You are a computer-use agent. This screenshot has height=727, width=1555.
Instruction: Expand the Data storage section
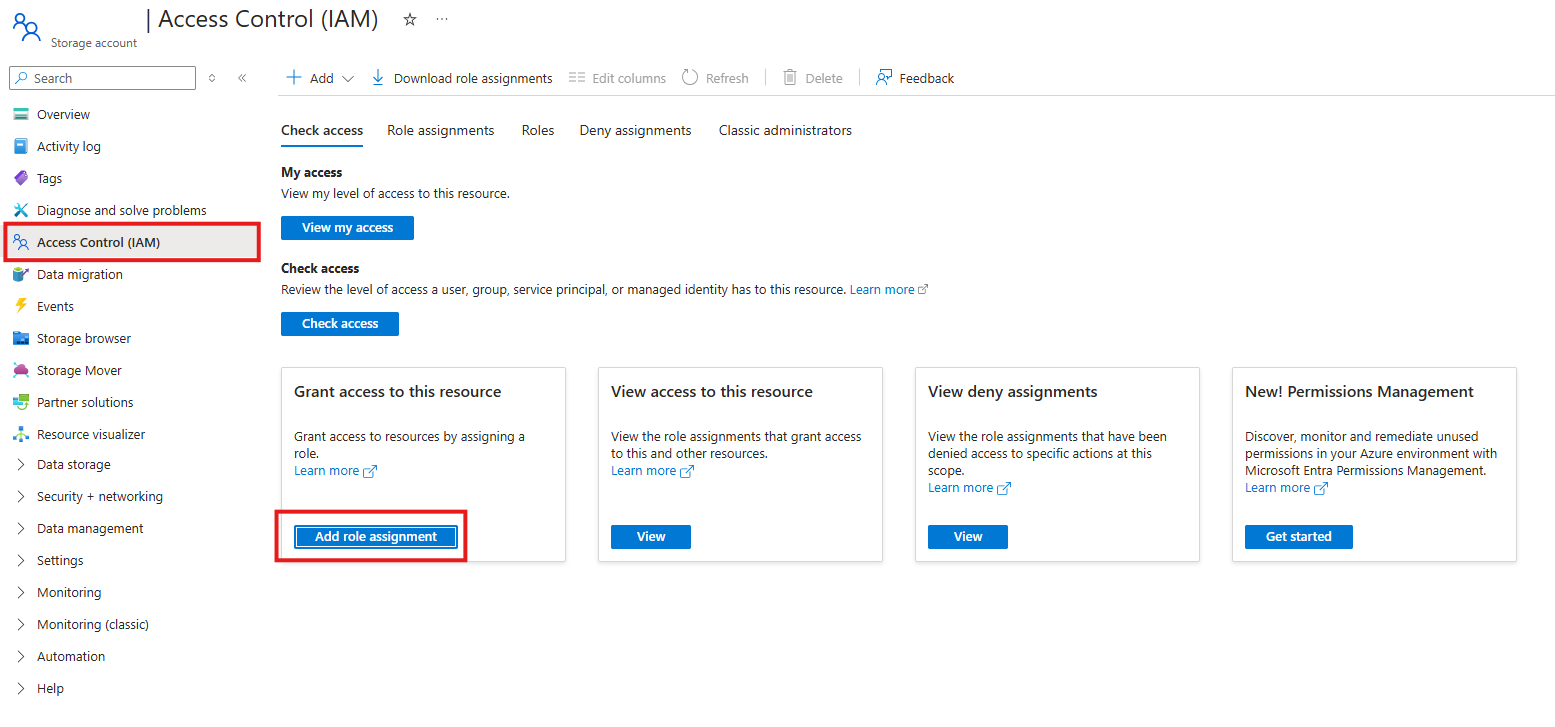tap(21, 464)
